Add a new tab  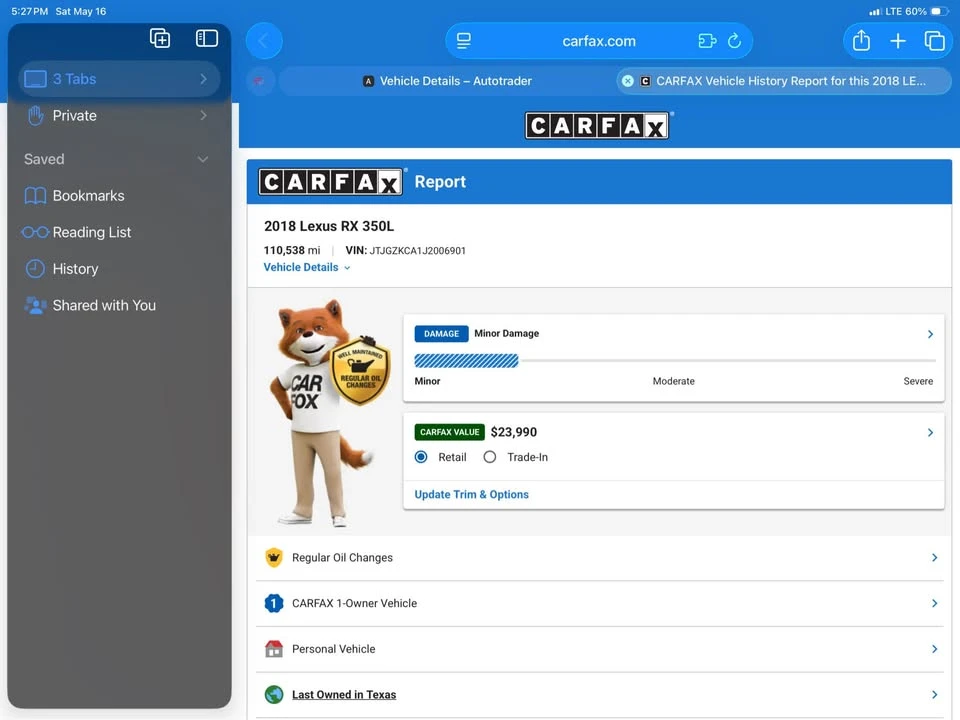[898, 41]
